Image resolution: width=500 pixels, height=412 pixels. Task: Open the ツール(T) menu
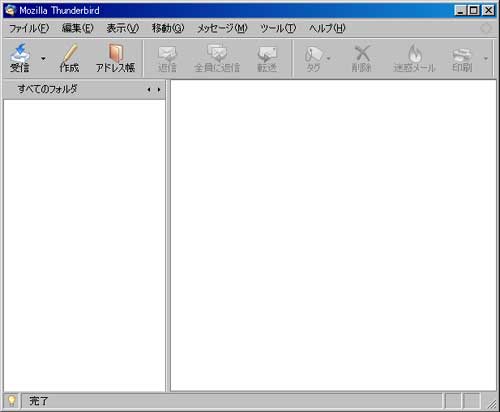[x=278, y=28]
